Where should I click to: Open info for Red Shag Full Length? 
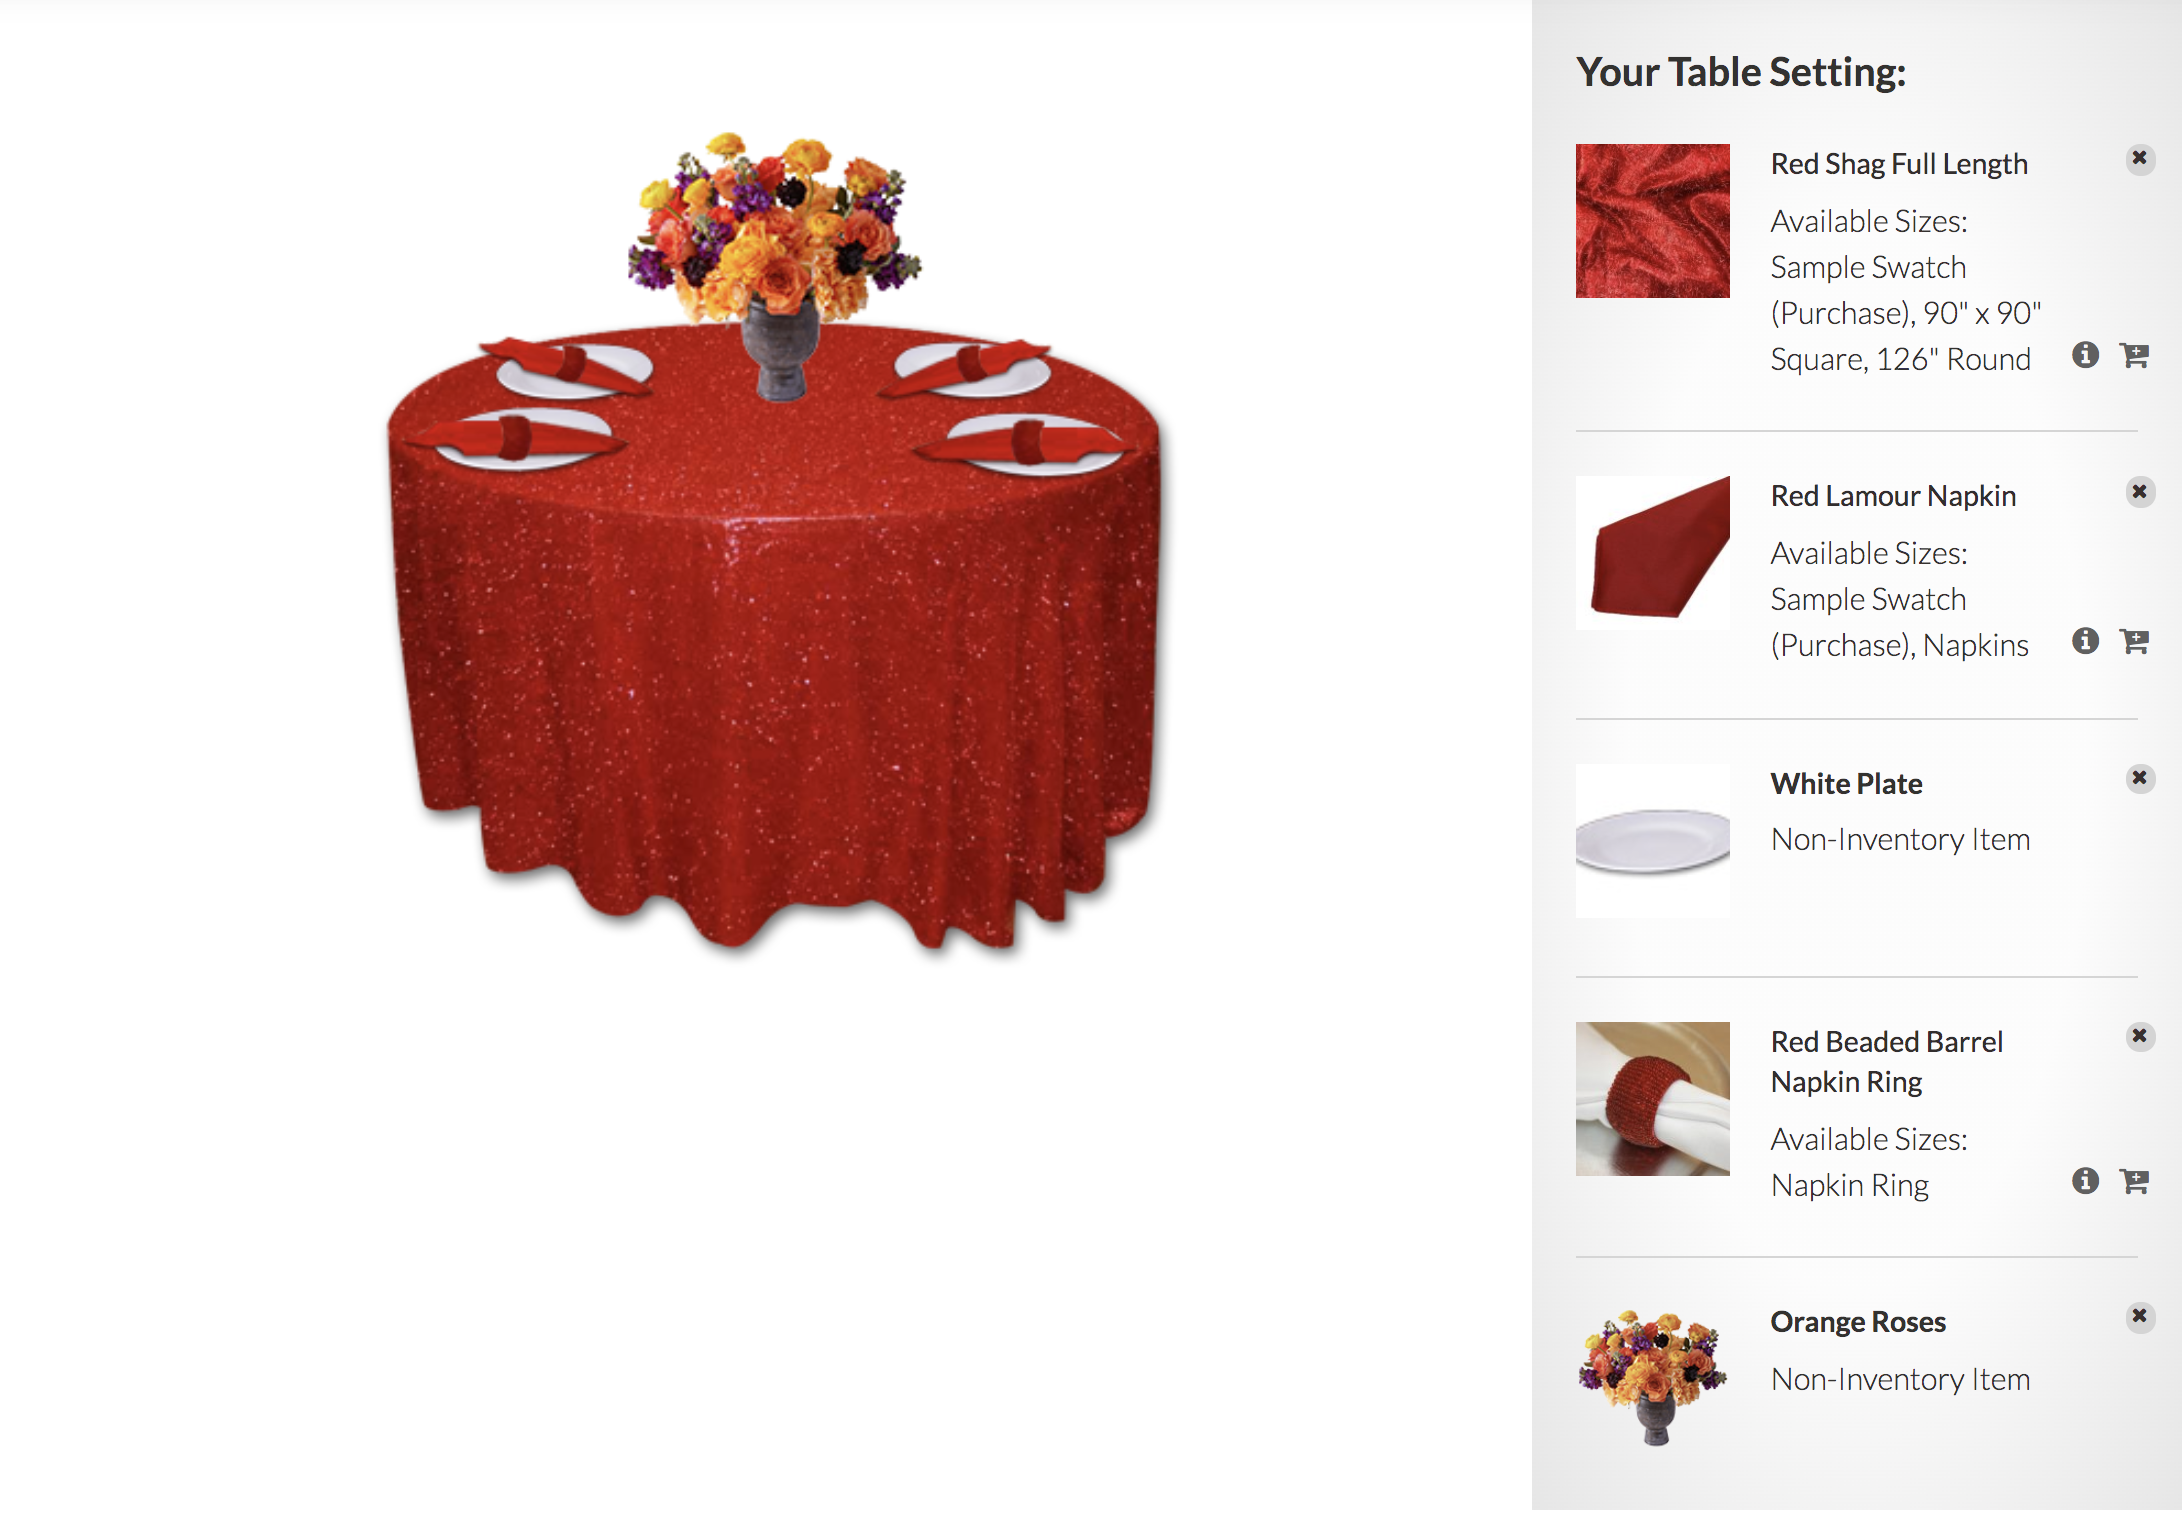tap(2085, 355)
